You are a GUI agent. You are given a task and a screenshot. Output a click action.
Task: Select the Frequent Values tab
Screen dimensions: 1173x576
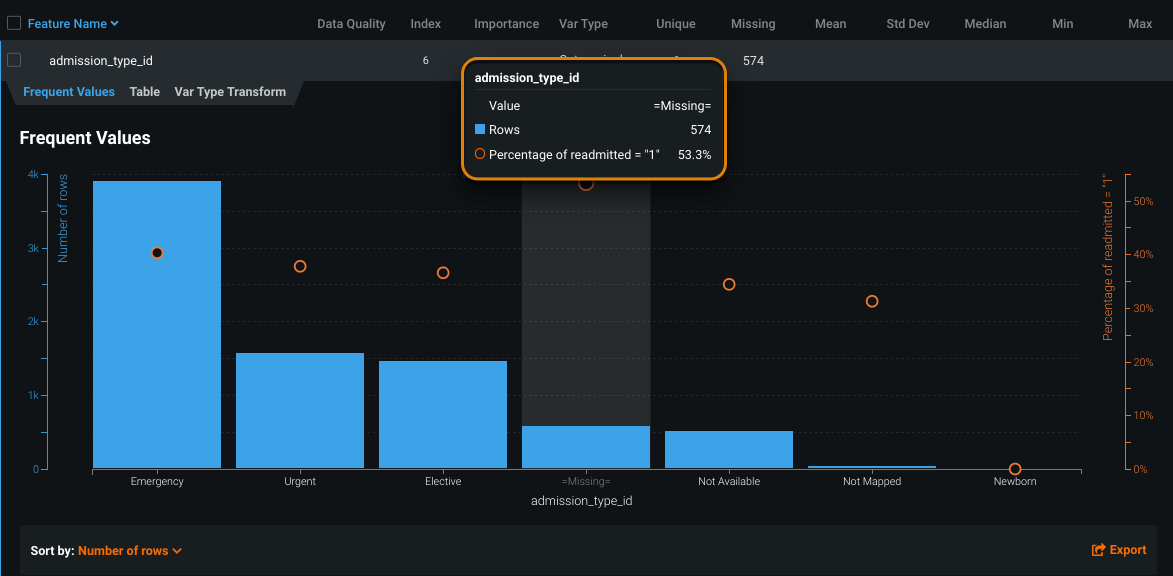click(x=69, y=92)
